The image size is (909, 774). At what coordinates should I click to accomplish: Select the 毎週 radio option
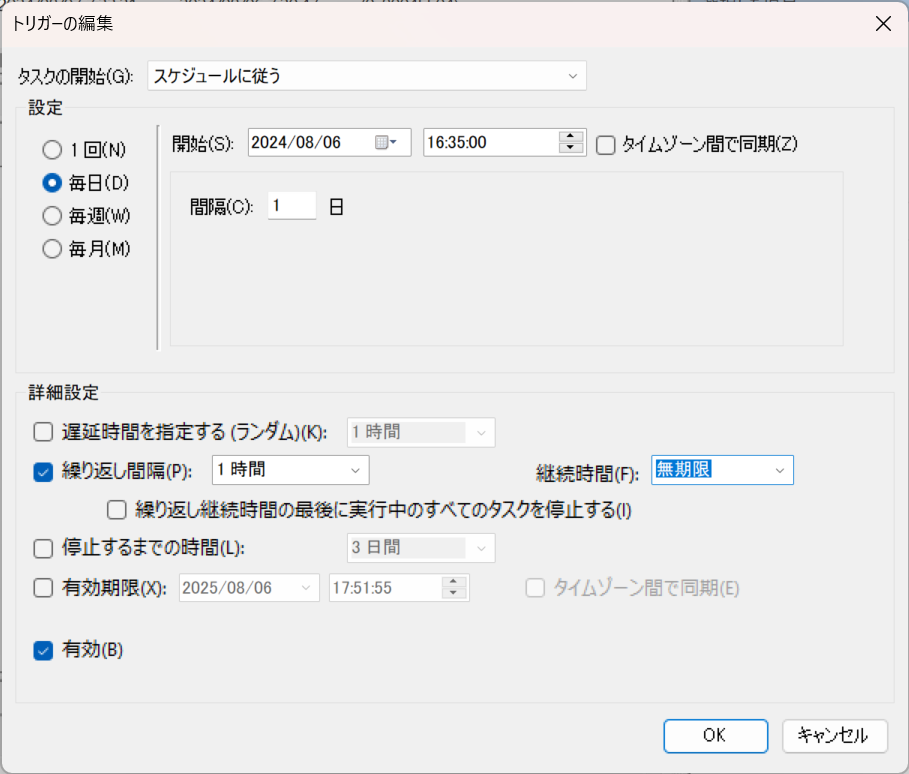(52, 215)
